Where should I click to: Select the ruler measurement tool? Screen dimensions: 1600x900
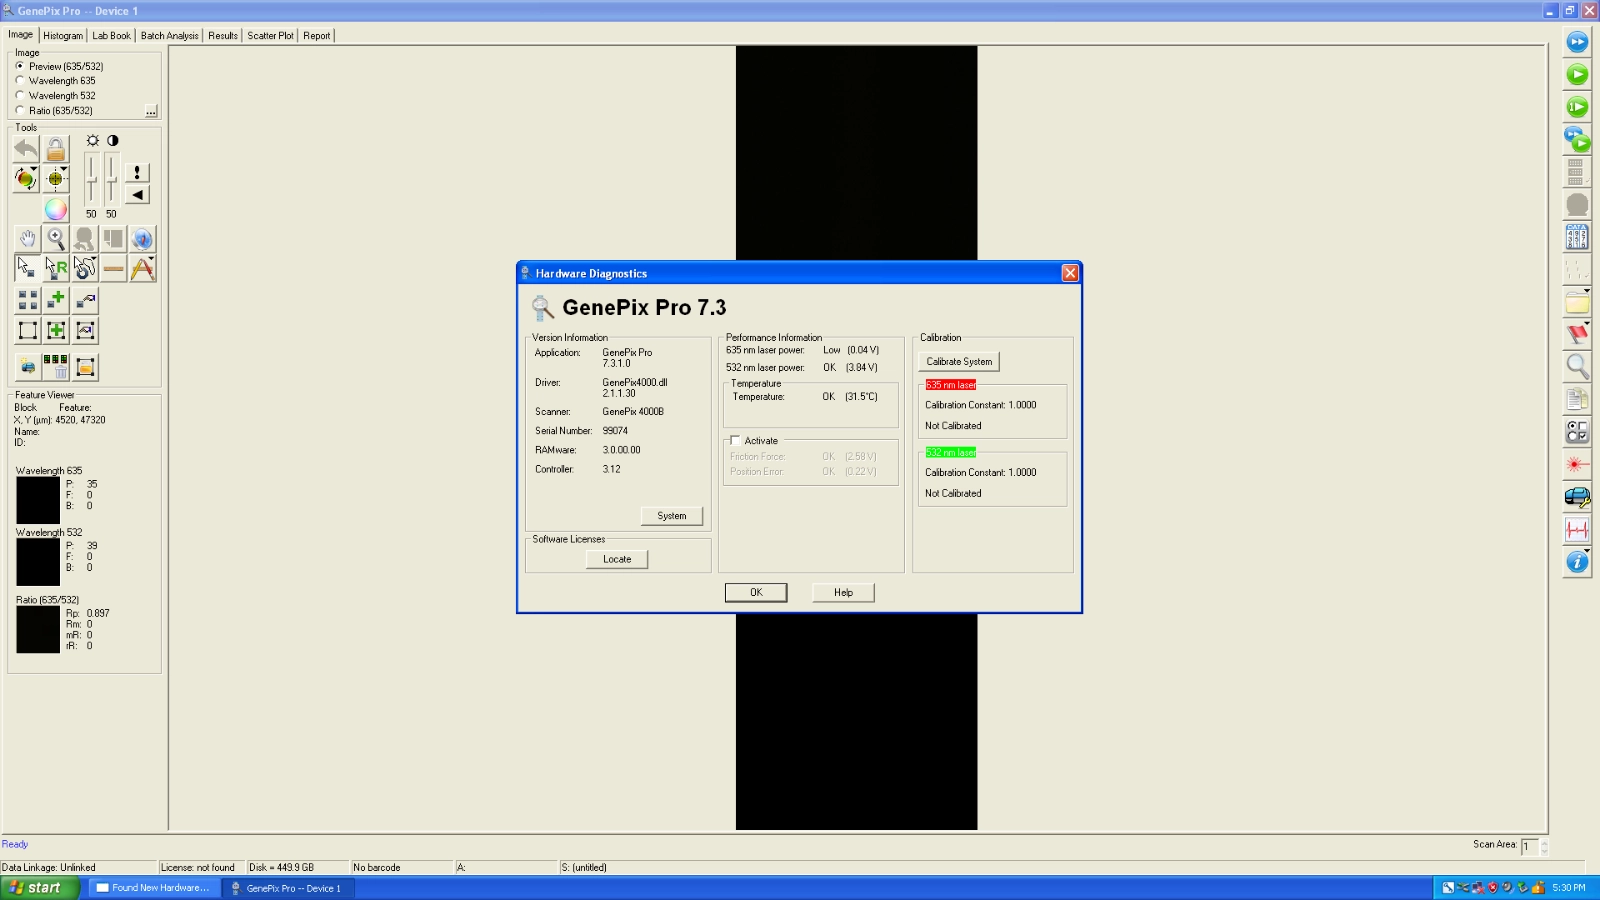point(113,268)
